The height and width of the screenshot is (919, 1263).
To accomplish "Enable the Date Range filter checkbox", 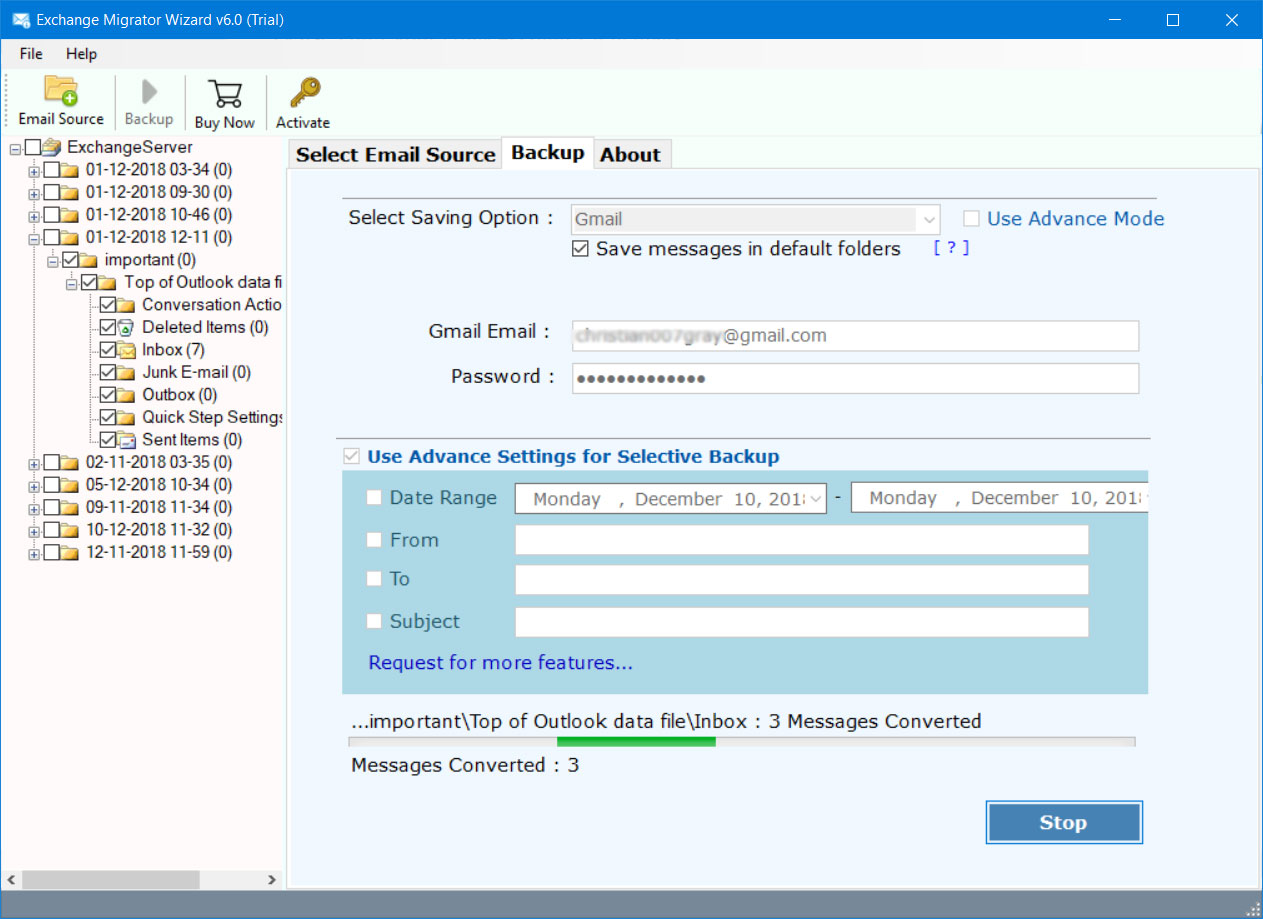I will 374,497.
